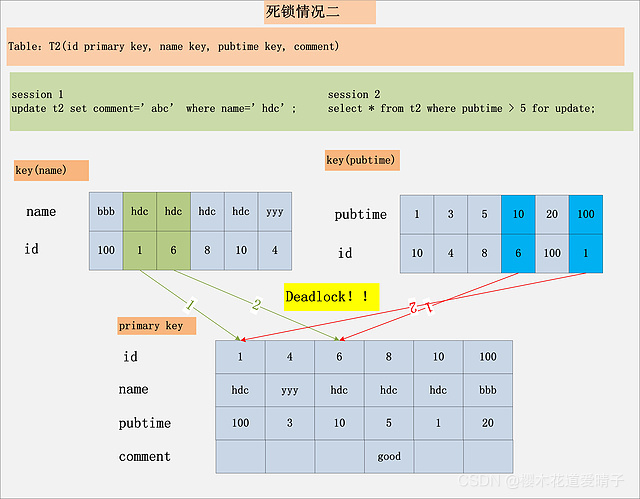Click the session 2 select statement
The image size is (640, 499).
click(461, 108)
